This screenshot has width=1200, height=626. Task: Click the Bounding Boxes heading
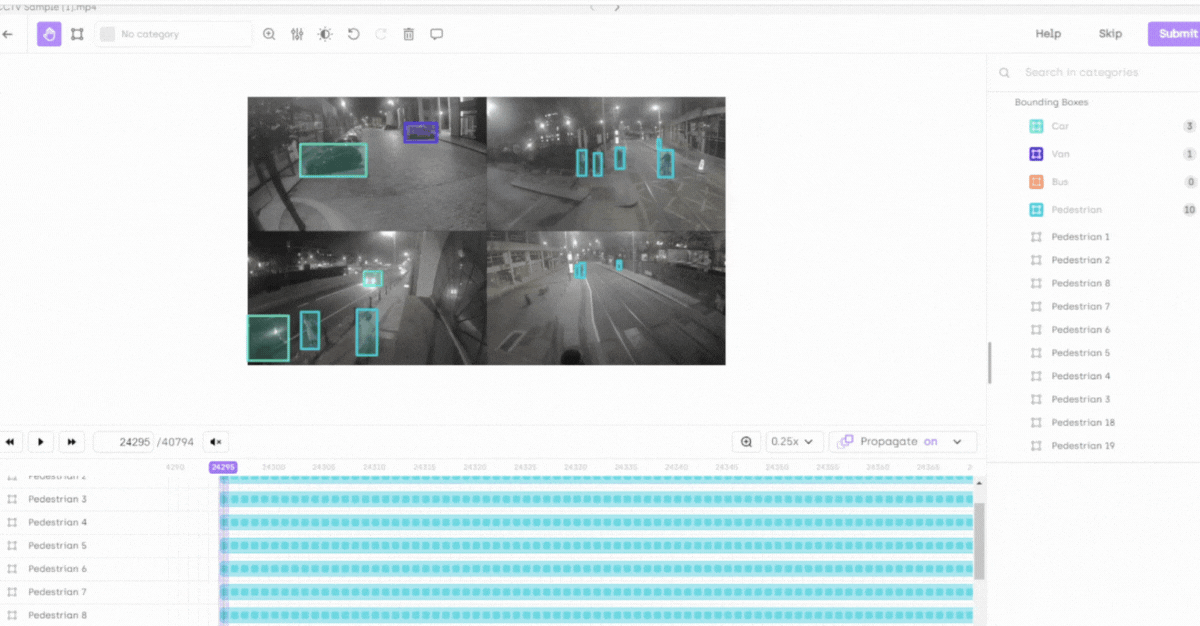1051,102
